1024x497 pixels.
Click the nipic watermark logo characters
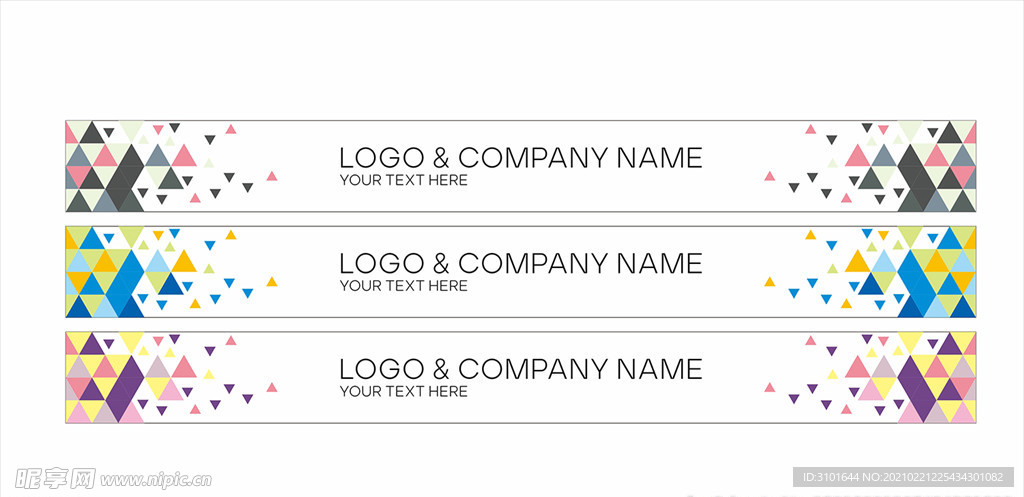(x=55, y=479)
